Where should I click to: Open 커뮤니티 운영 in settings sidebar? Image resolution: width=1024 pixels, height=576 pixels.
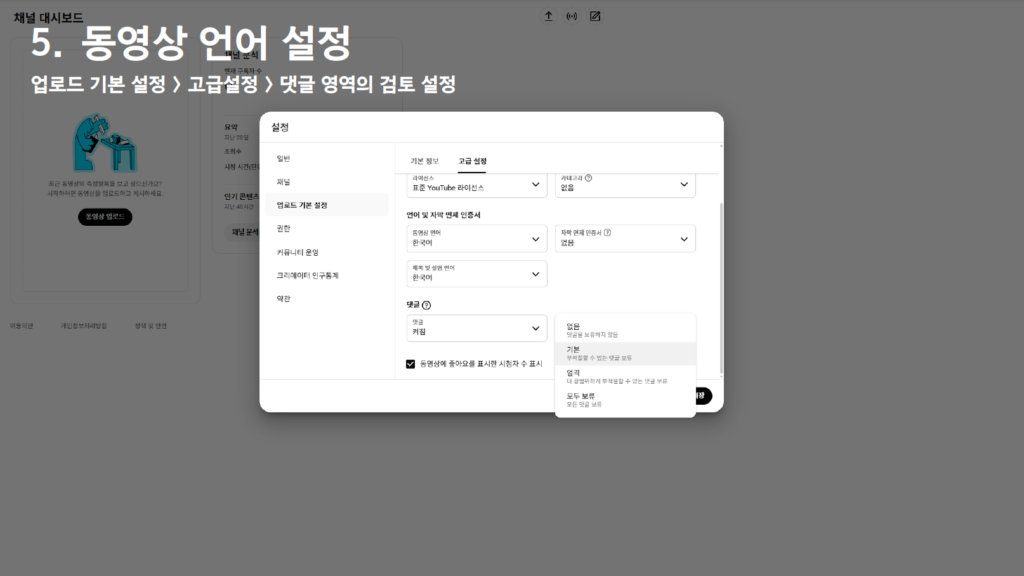[x=327, y=252]
